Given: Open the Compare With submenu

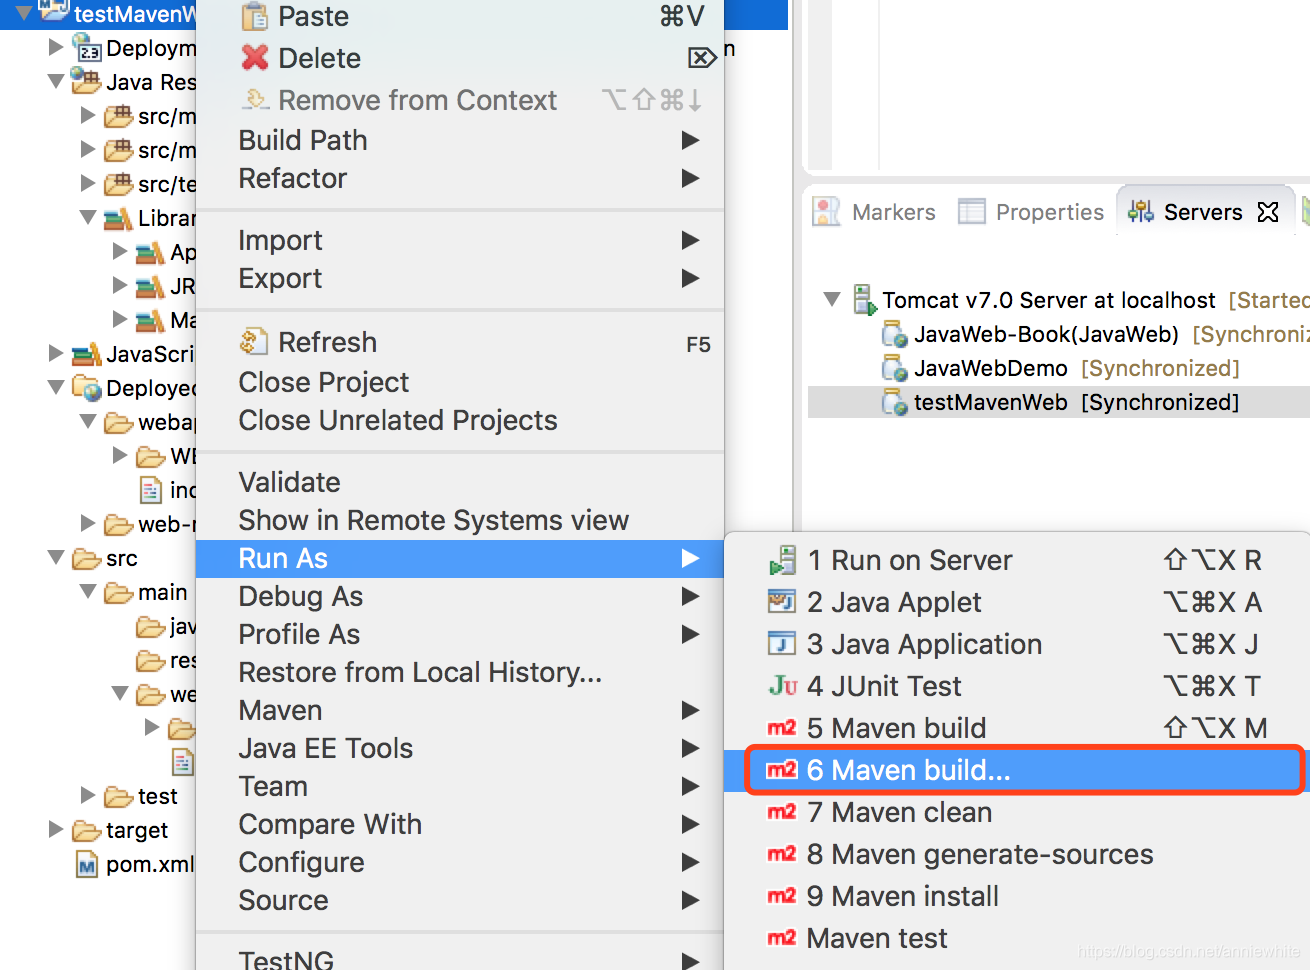Looking at the screenshot, I should pos(460,824).
